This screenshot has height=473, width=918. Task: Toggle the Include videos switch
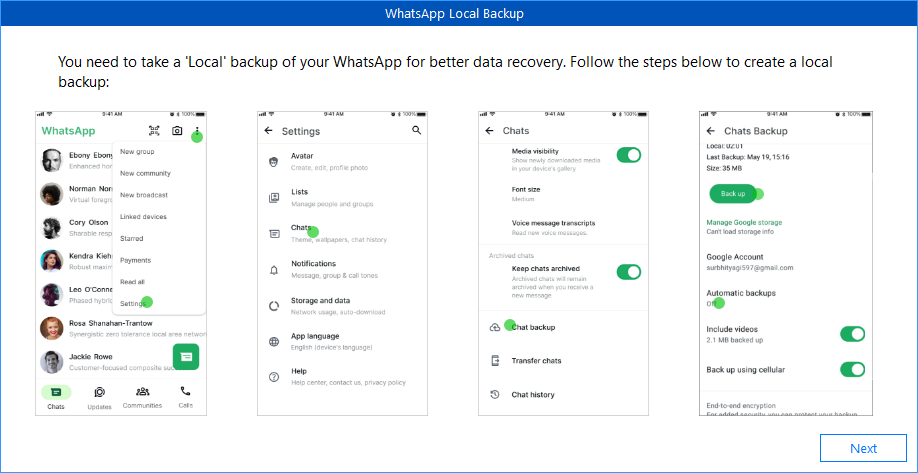click(852, 334)
